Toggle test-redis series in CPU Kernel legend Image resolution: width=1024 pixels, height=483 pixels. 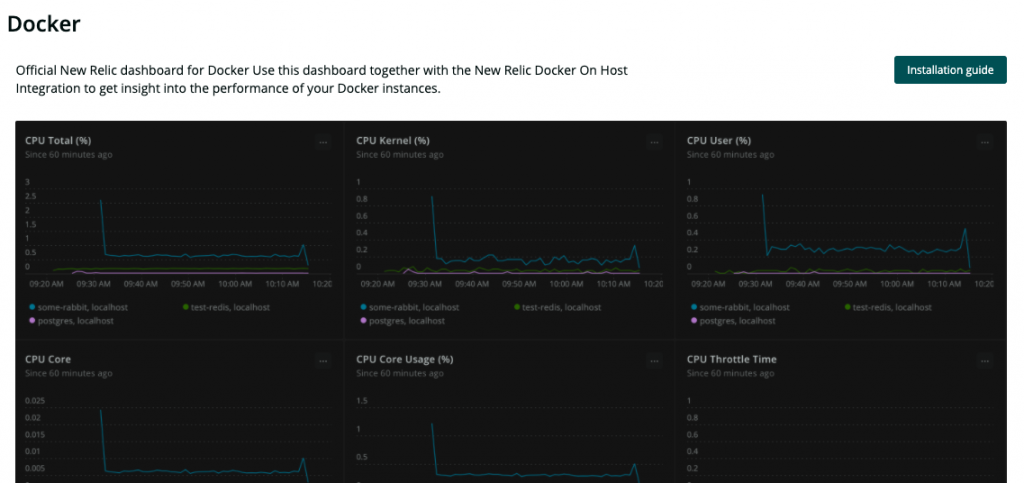(557, 307)
